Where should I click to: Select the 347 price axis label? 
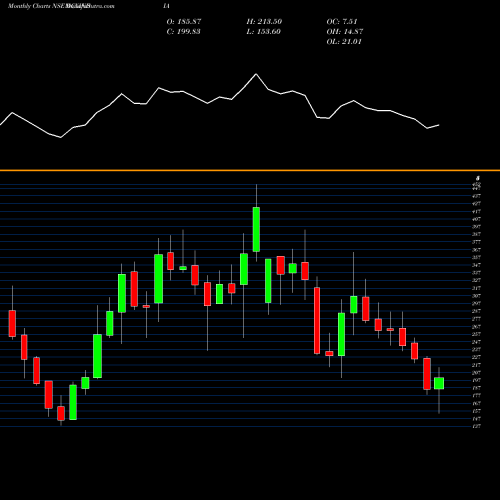coord(476,265)
